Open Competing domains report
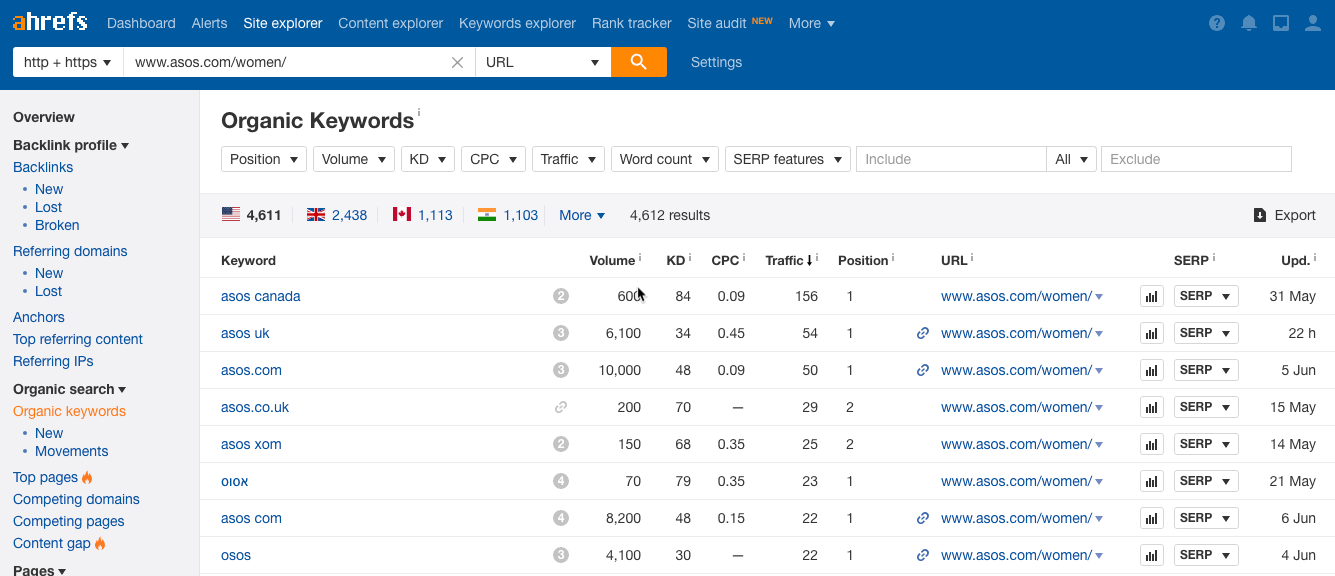This screenshot has height=576, width=1335. tap(76, 499)
